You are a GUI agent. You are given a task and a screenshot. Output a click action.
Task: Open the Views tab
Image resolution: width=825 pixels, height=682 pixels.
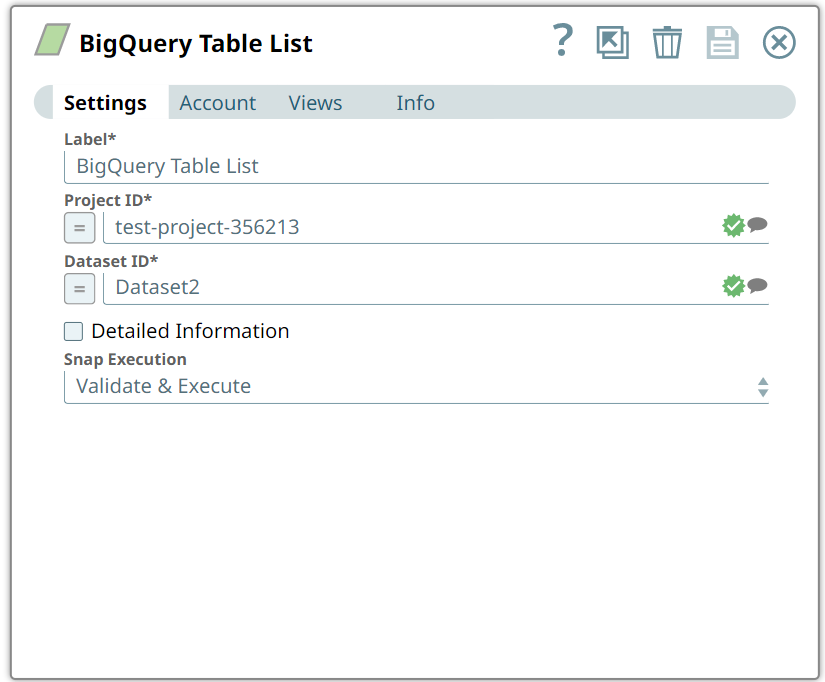pyautogui.click(x=315, y=103)
